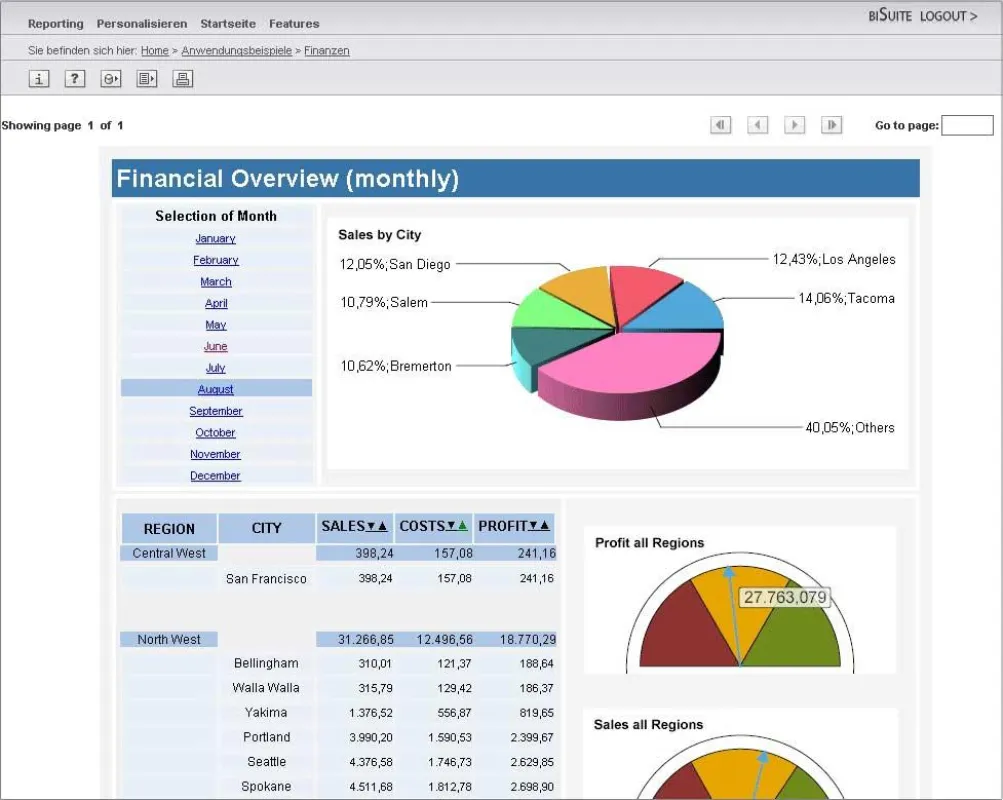
Task: Select September in month selection
Action: point(216,411)
